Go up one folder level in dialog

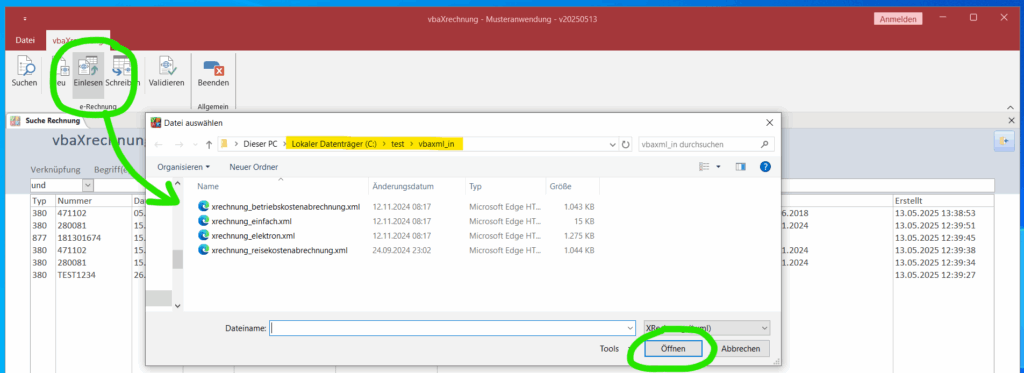208,144
